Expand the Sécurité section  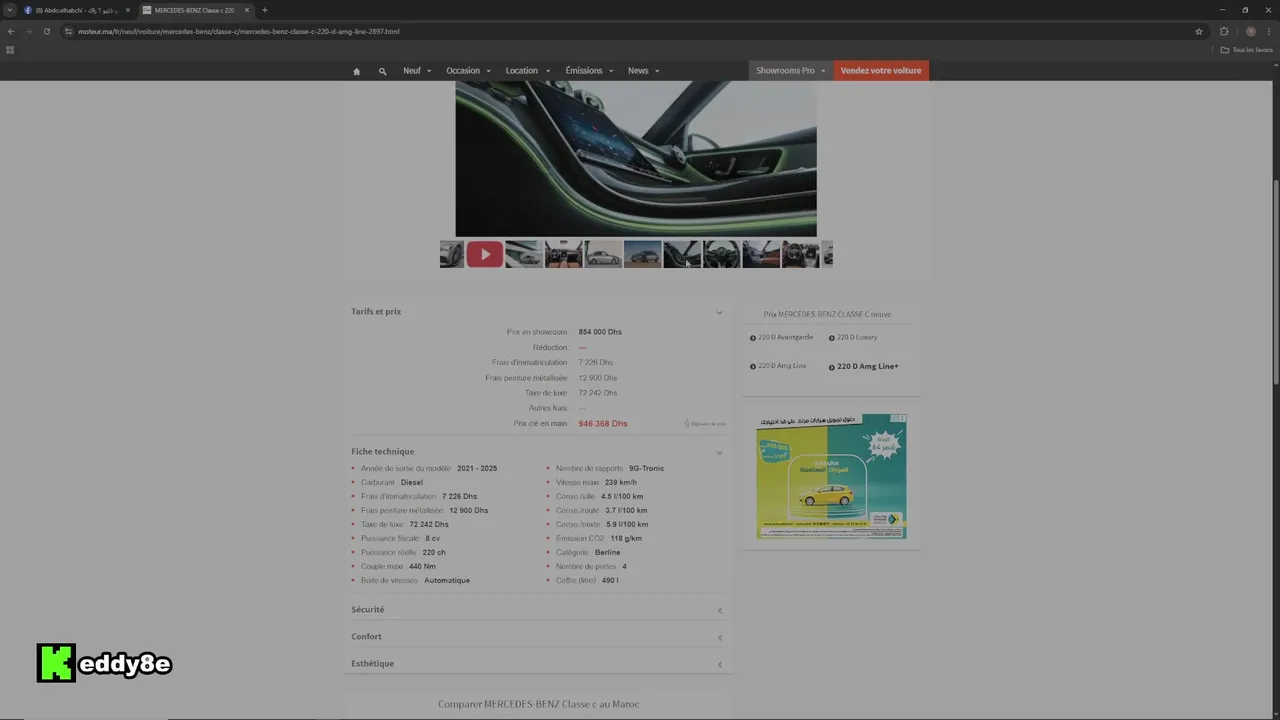537,610
